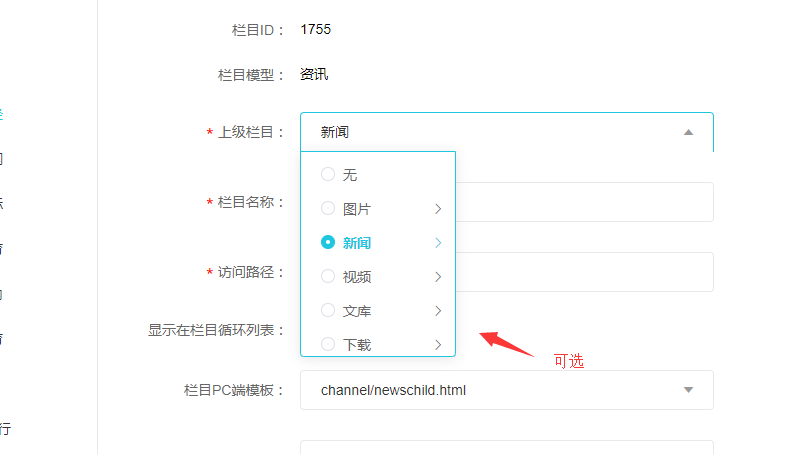Select the 下载 radio button
The height and width of the screenshot is (454, 799).
(x=328, y=344)
